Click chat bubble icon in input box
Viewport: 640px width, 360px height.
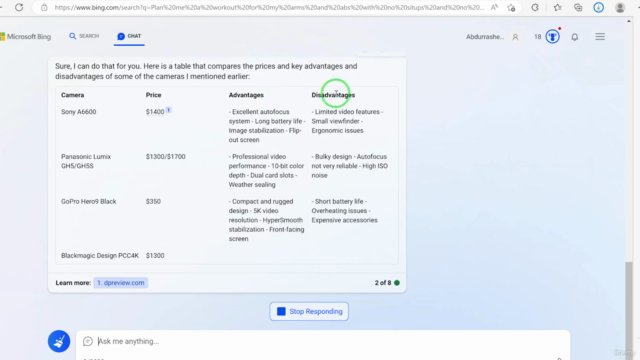pyautogui.click(x=88, y=341)
